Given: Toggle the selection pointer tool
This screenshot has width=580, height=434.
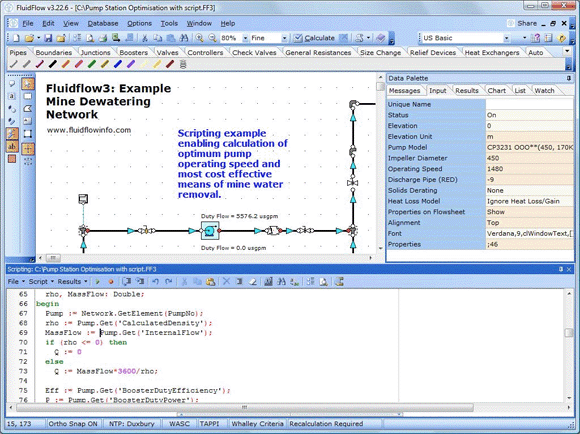Looking at the screenshot, I should tap(28, 84).
